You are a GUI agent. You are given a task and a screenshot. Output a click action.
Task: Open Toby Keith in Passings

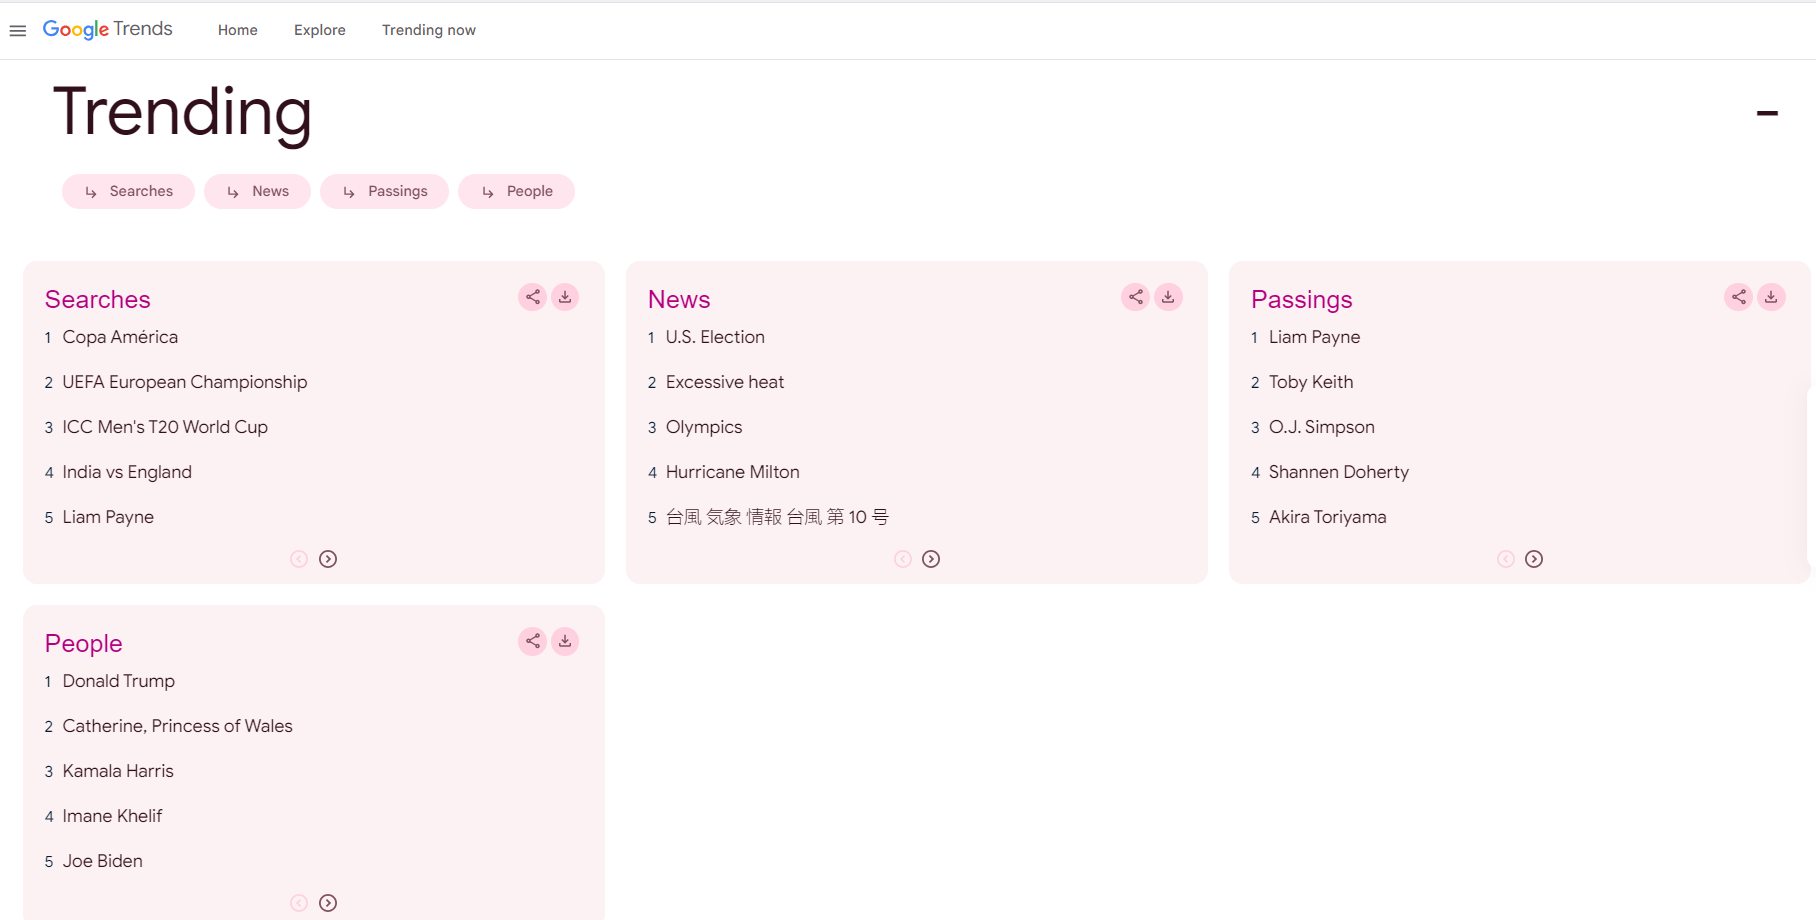tap(1311, 382)
